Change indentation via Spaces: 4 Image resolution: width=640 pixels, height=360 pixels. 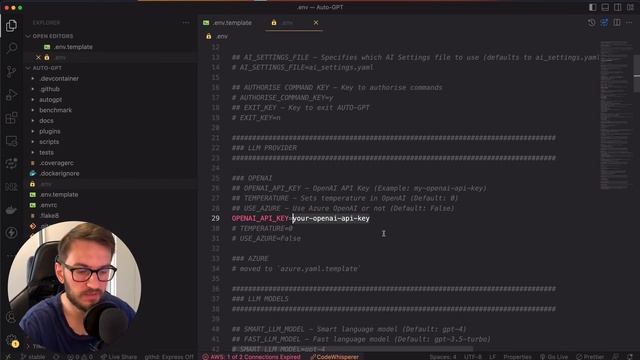pyautogui.click(x=442, y=357)
